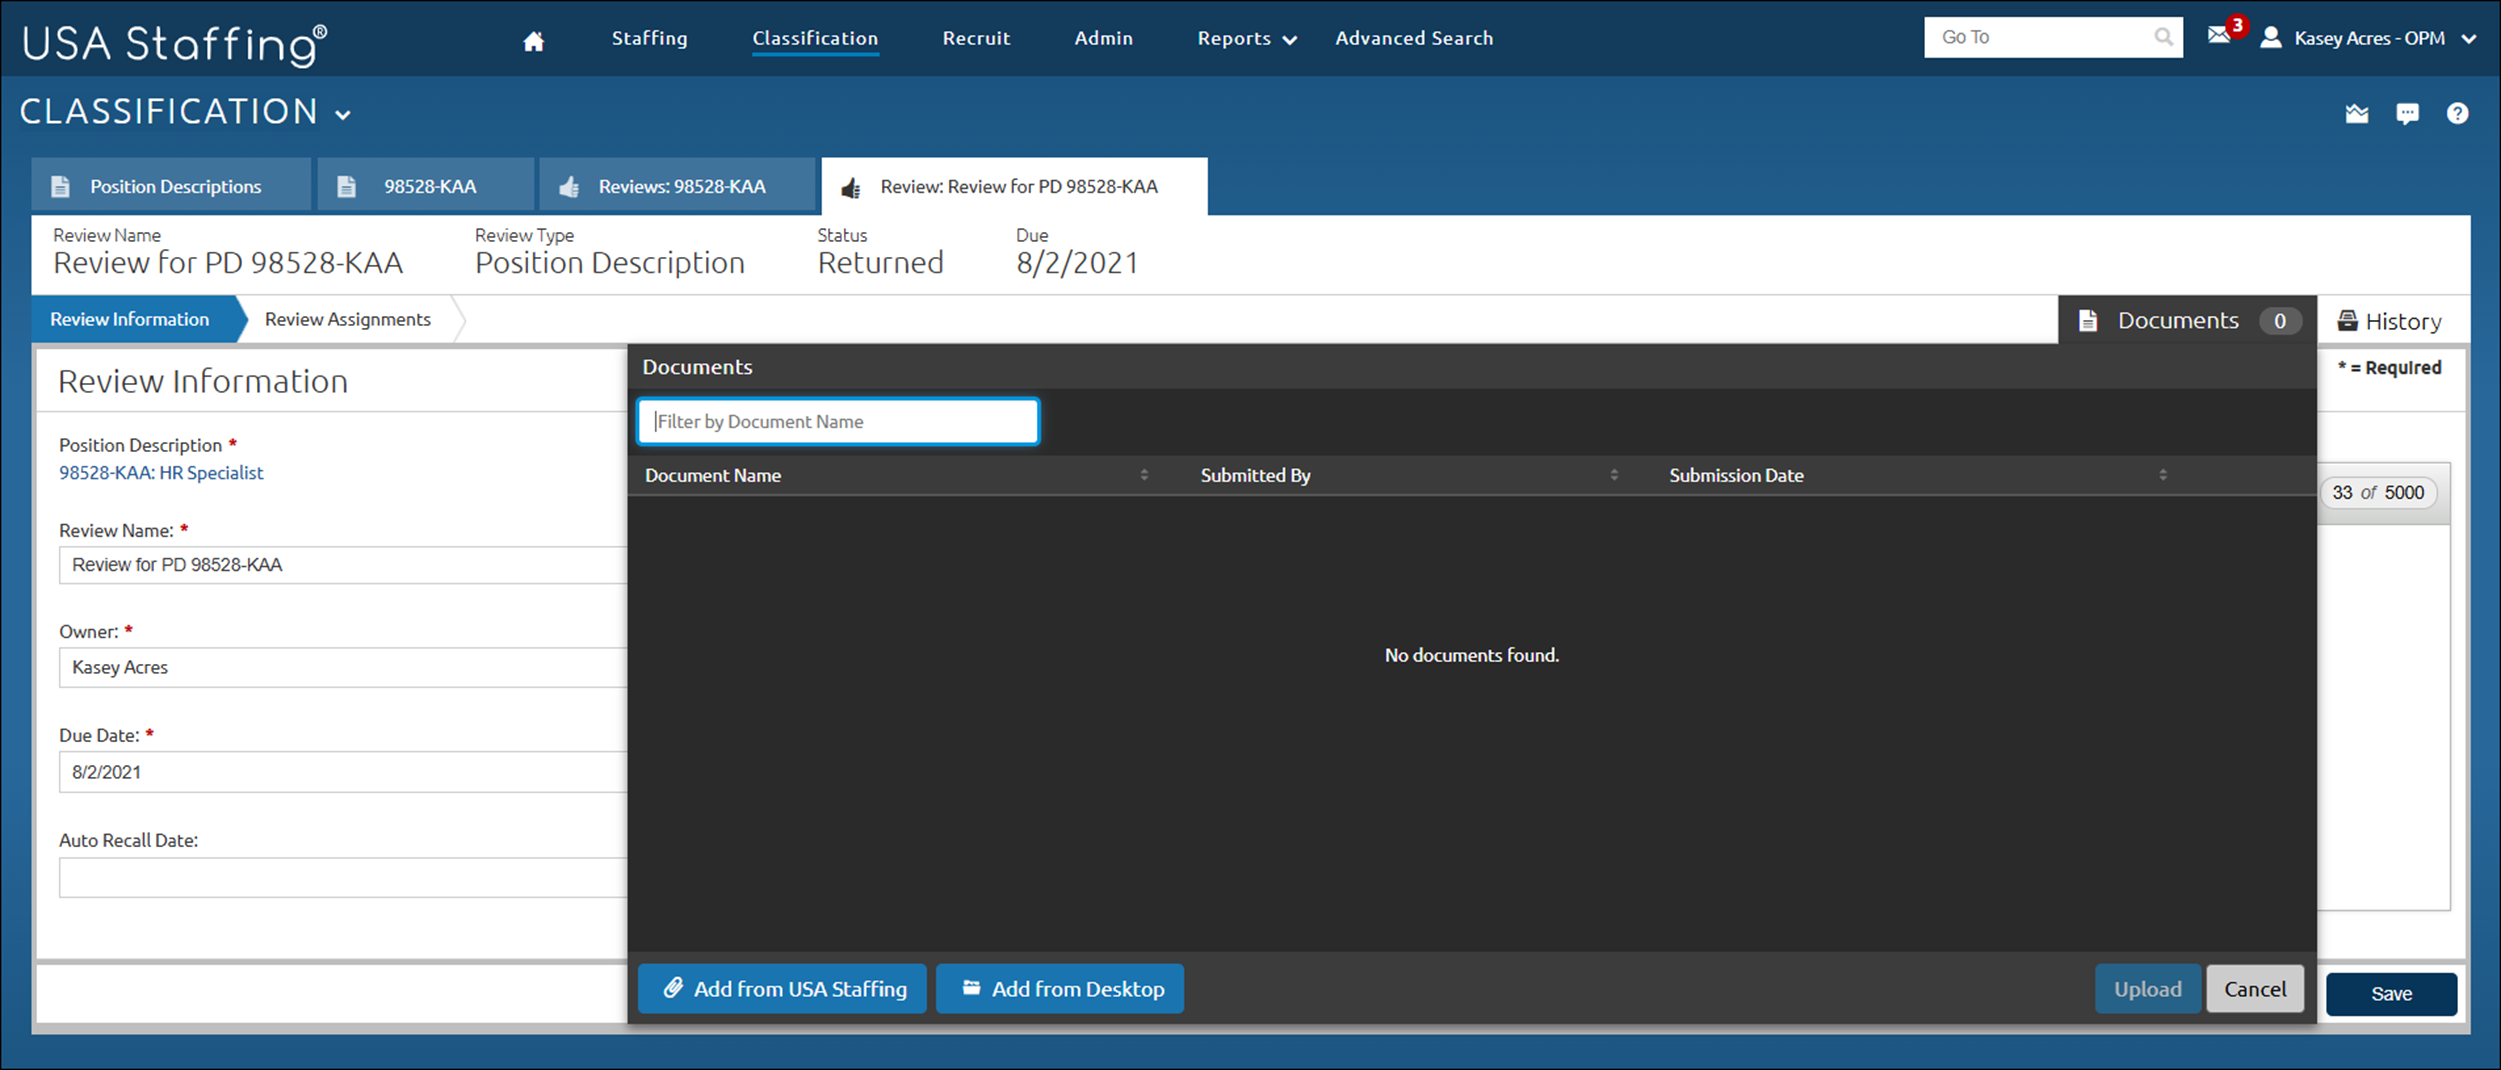This screenshot has width=2501, height=1070.
Task: Click the Status value 'Returned'
Action: [x=880, y=263]
